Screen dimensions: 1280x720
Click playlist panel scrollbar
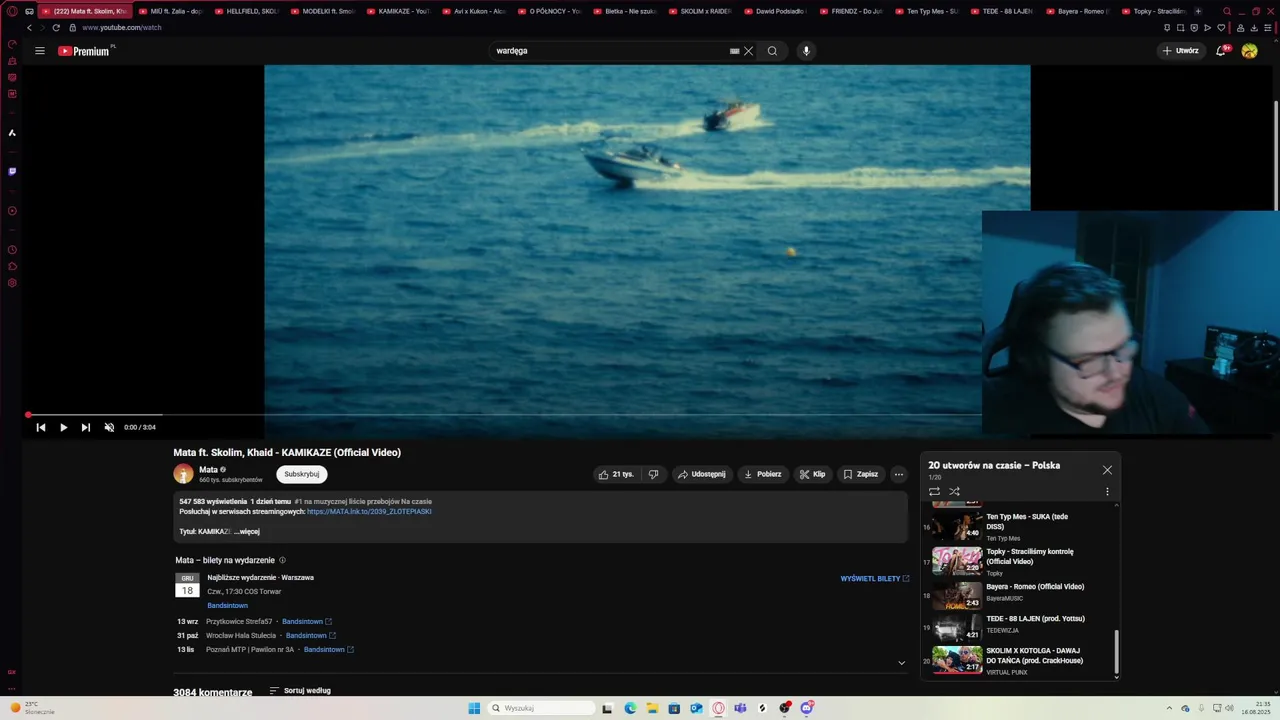pyautogui.click(x=1117, y=651)
